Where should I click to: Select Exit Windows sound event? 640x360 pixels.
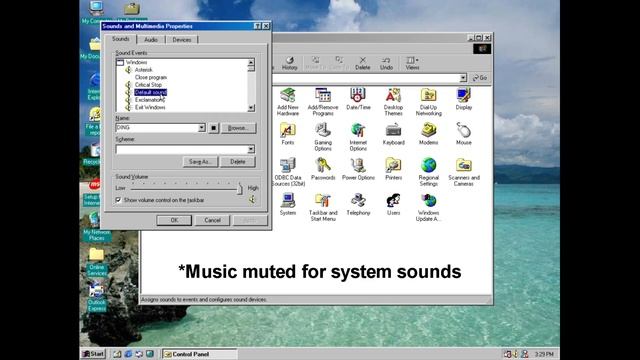point(150,107)
